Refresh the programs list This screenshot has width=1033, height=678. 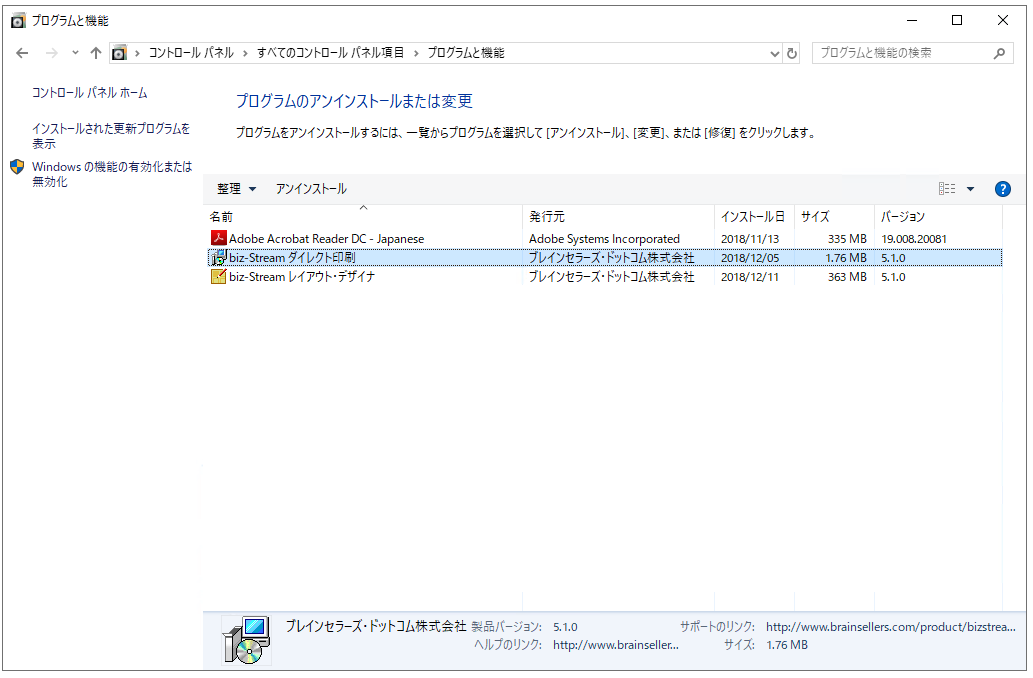[792, 53]
